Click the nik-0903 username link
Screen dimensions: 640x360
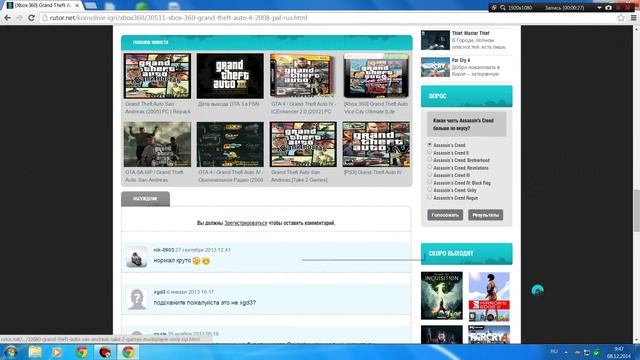[x=164, y=250]
